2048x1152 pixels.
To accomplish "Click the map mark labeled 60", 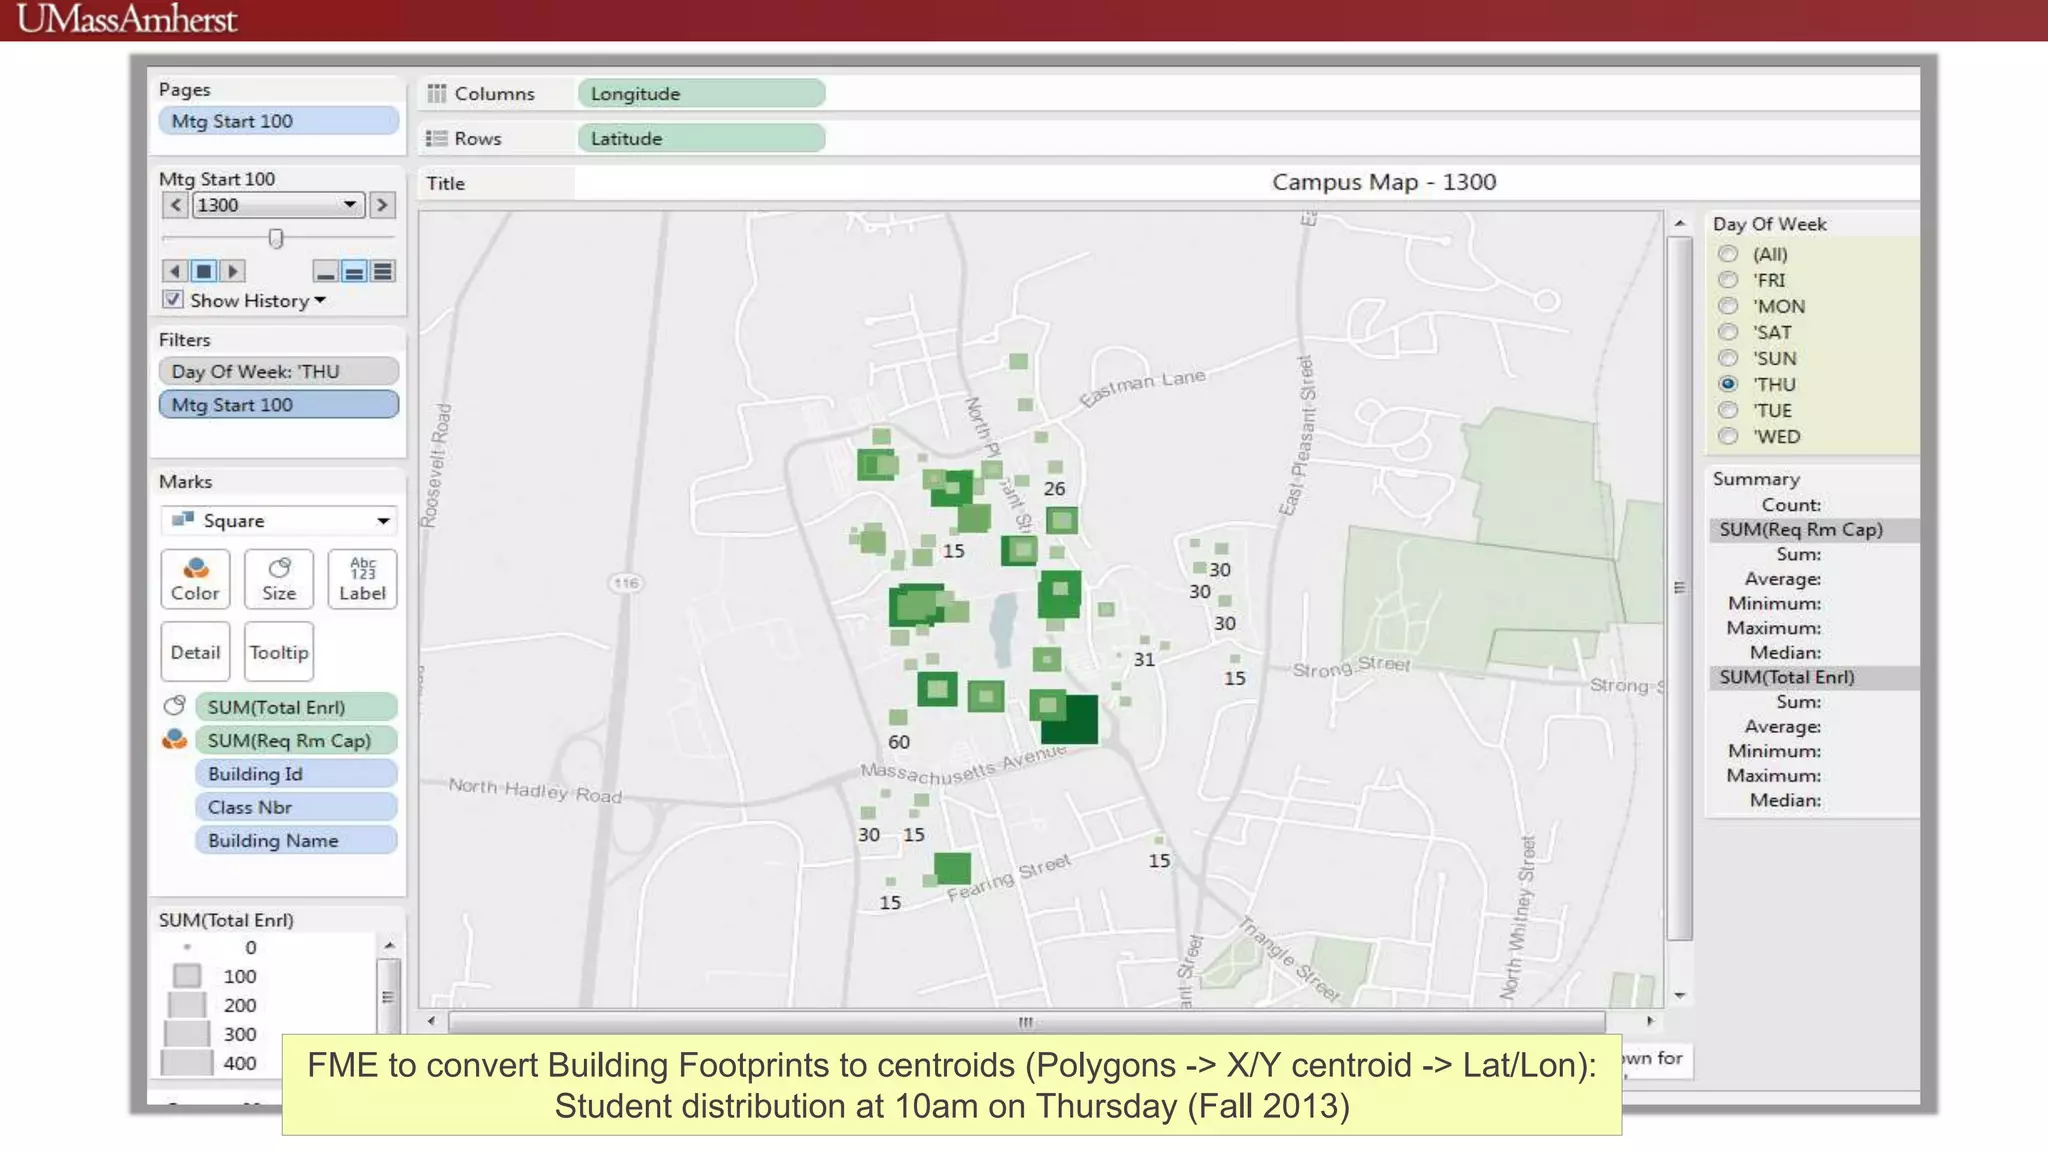I will coord(898,717).
